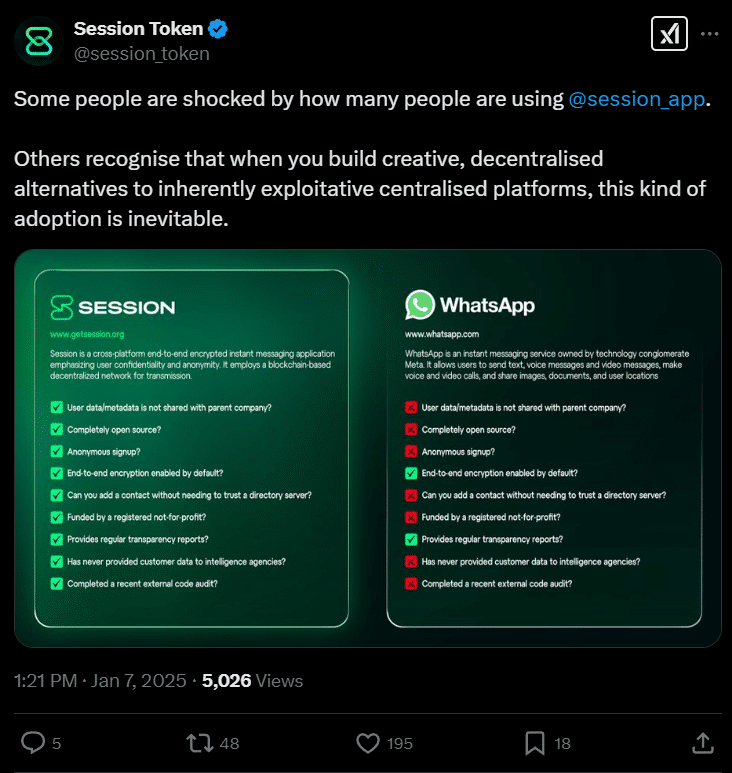View the 5,026 Views count
732x773 pixels.
tap(252, 681)
